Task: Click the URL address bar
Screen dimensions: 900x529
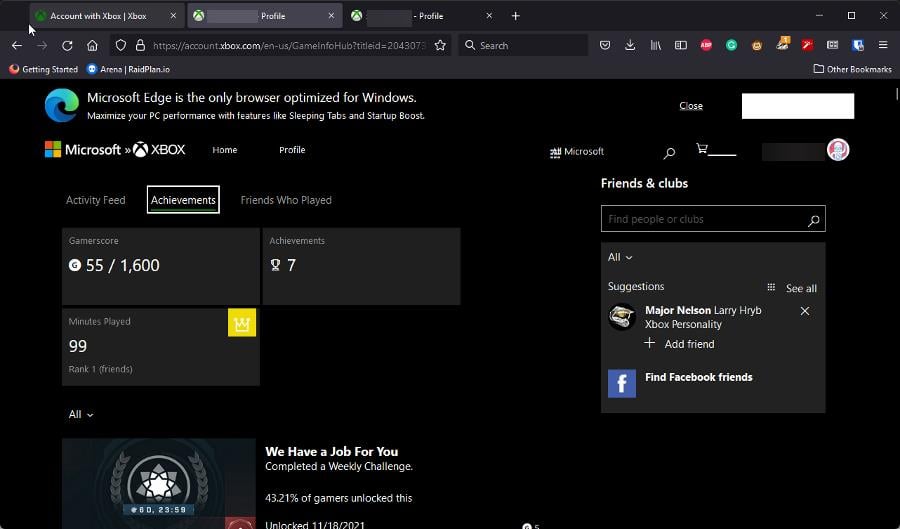Action: click(290, 45)
